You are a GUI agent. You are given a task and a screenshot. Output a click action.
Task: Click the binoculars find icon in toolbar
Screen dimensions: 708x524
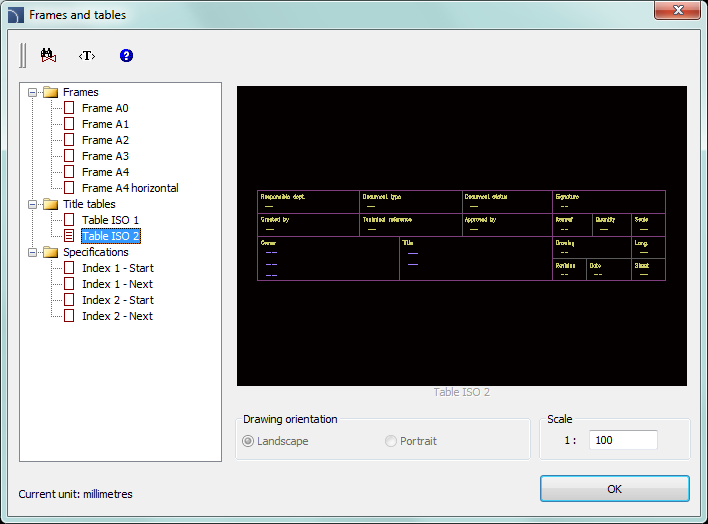[x=48, y=55]
